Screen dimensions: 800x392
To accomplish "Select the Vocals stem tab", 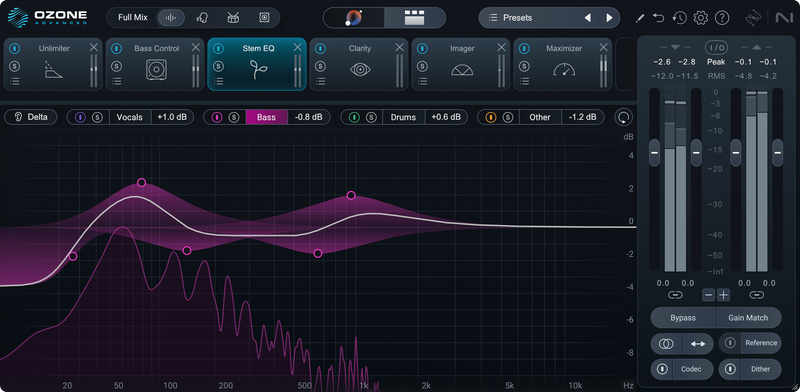I will [130, 117].
